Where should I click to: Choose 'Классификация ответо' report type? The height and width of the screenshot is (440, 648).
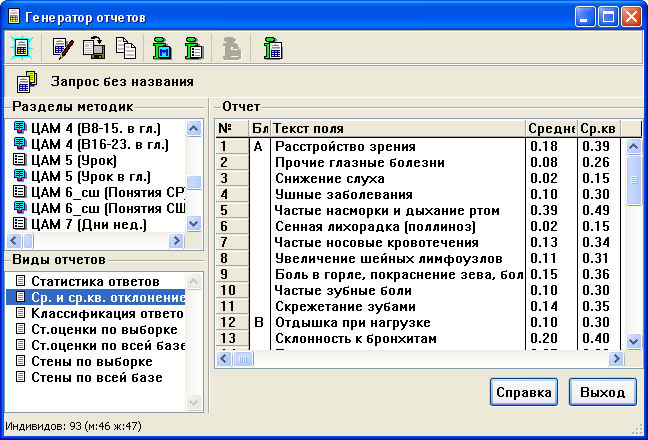[95, 314]
